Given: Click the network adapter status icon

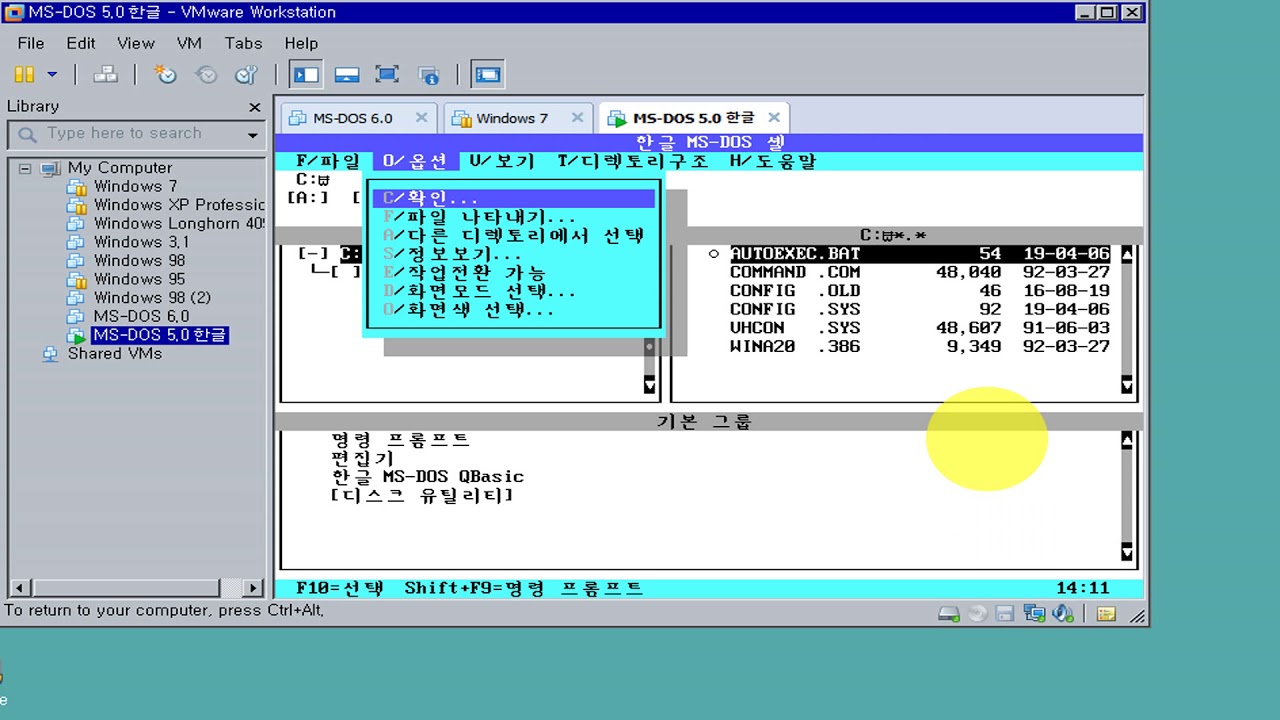Looking at the screenshot, I should (1034, 613).
